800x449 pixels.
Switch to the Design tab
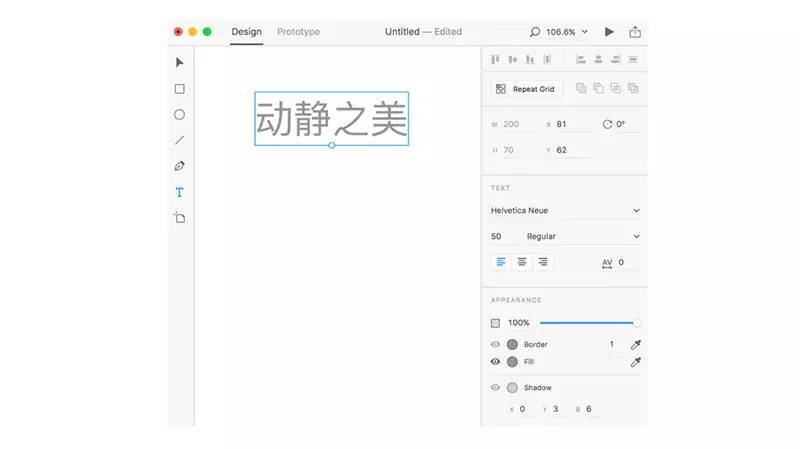246,32
